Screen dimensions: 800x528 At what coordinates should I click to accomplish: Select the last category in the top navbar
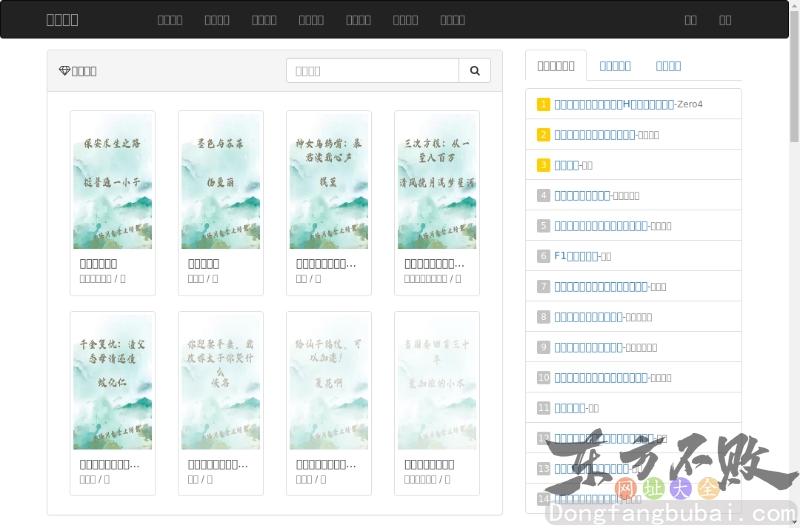tap(452, 19)
